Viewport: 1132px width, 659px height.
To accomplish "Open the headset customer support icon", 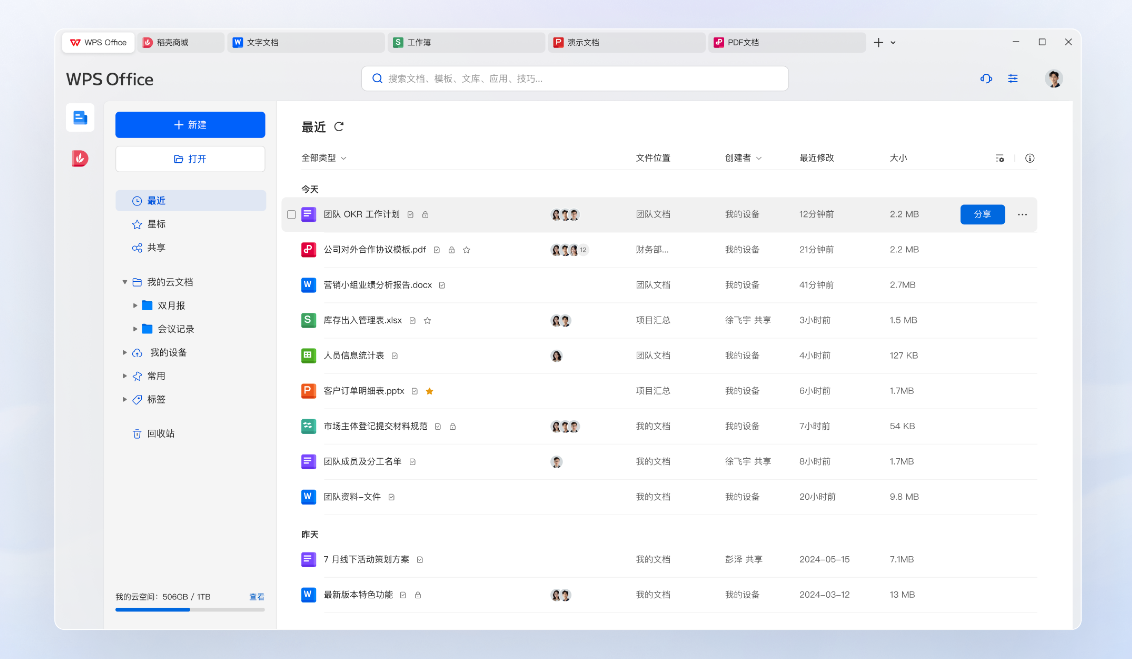I will tap(986, 78).
